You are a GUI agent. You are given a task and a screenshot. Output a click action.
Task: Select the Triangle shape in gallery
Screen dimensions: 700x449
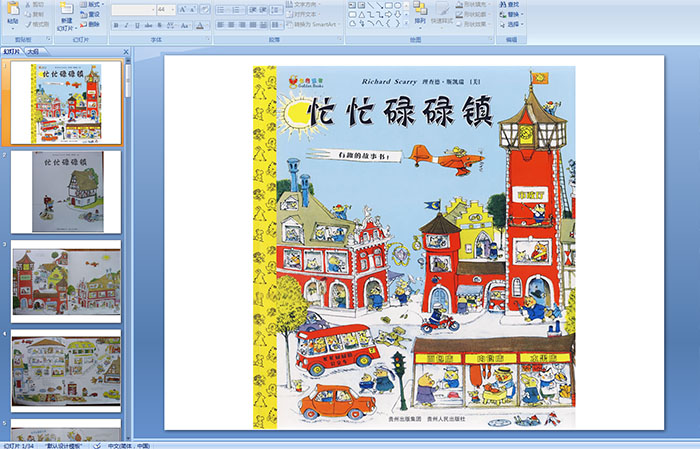pyautogui.click(x=362, y=14)
